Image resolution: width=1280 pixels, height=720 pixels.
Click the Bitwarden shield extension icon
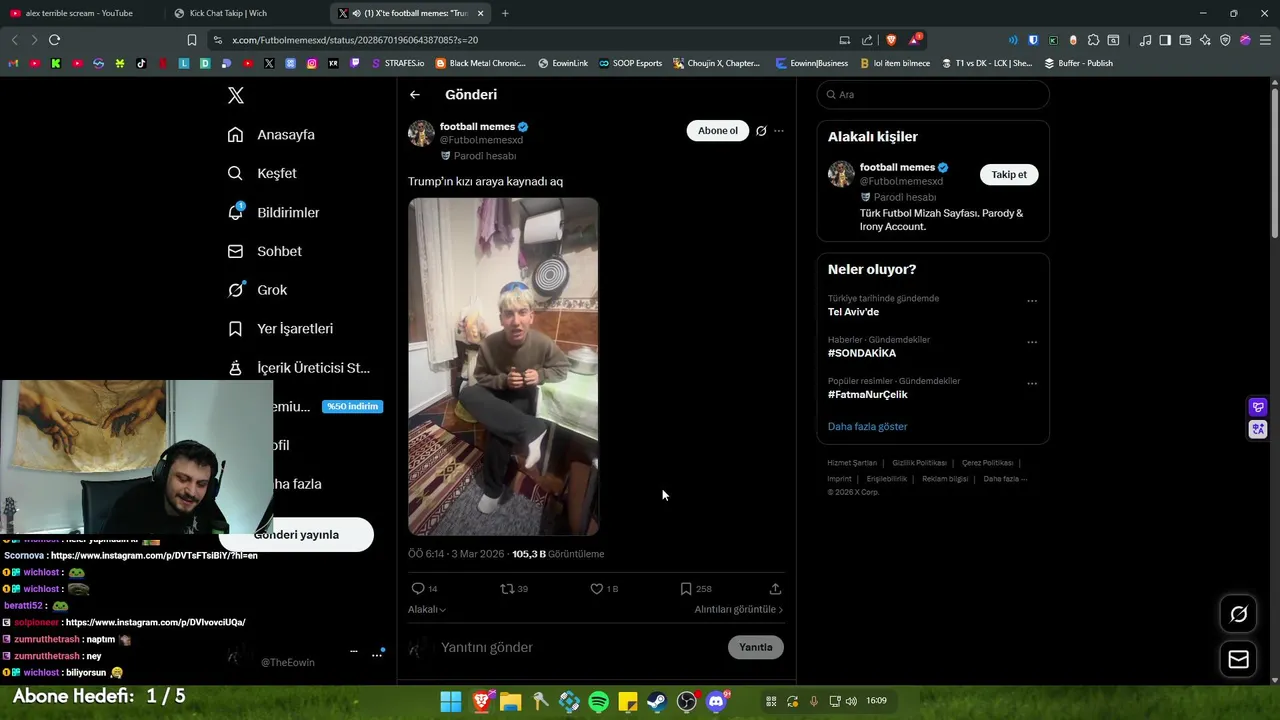[1033, 40]
